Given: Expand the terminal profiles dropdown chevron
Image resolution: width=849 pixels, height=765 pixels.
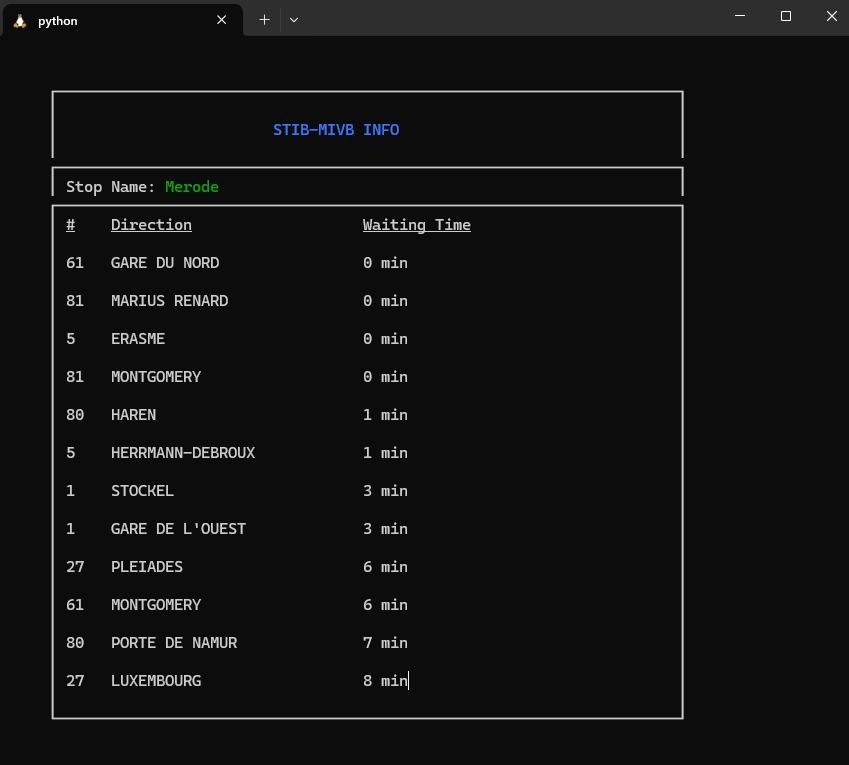Looking at the screenshot, I should click(x=294, y=19).
